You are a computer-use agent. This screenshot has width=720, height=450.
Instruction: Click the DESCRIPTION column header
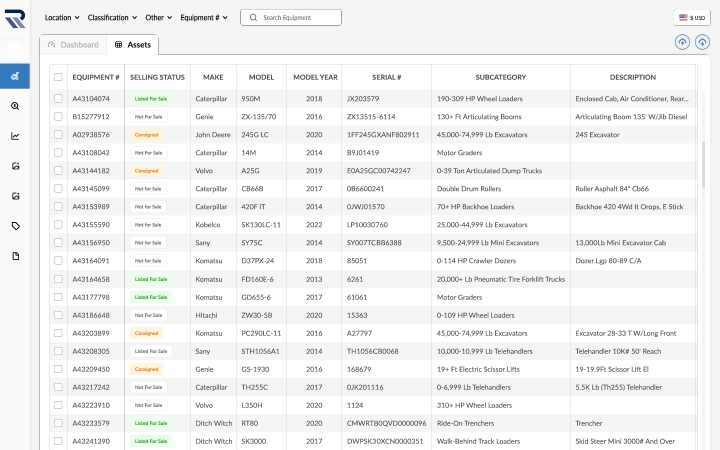tap(633, 77)
